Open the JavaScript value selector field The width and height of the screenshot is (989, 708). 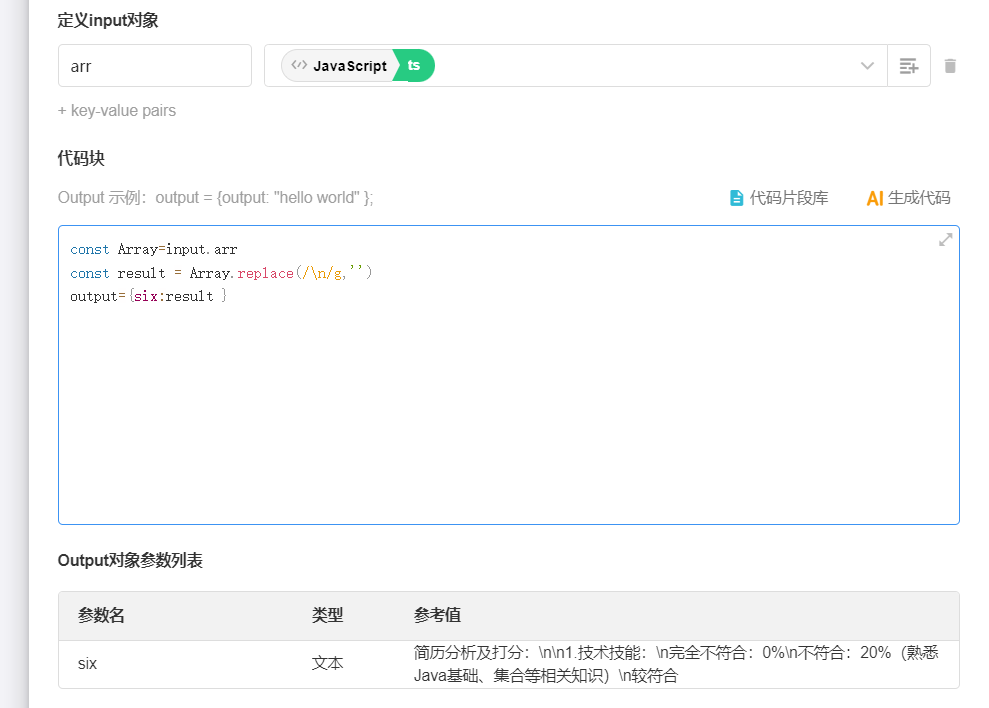[640, 66]
